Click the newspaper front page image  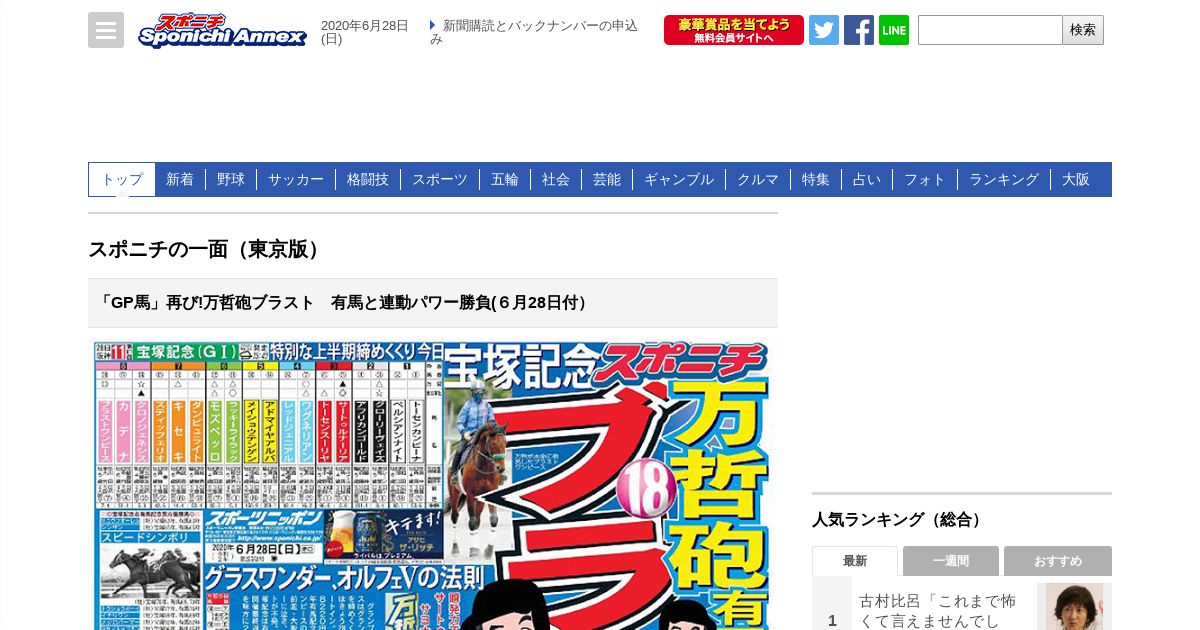tap(433, 485)
